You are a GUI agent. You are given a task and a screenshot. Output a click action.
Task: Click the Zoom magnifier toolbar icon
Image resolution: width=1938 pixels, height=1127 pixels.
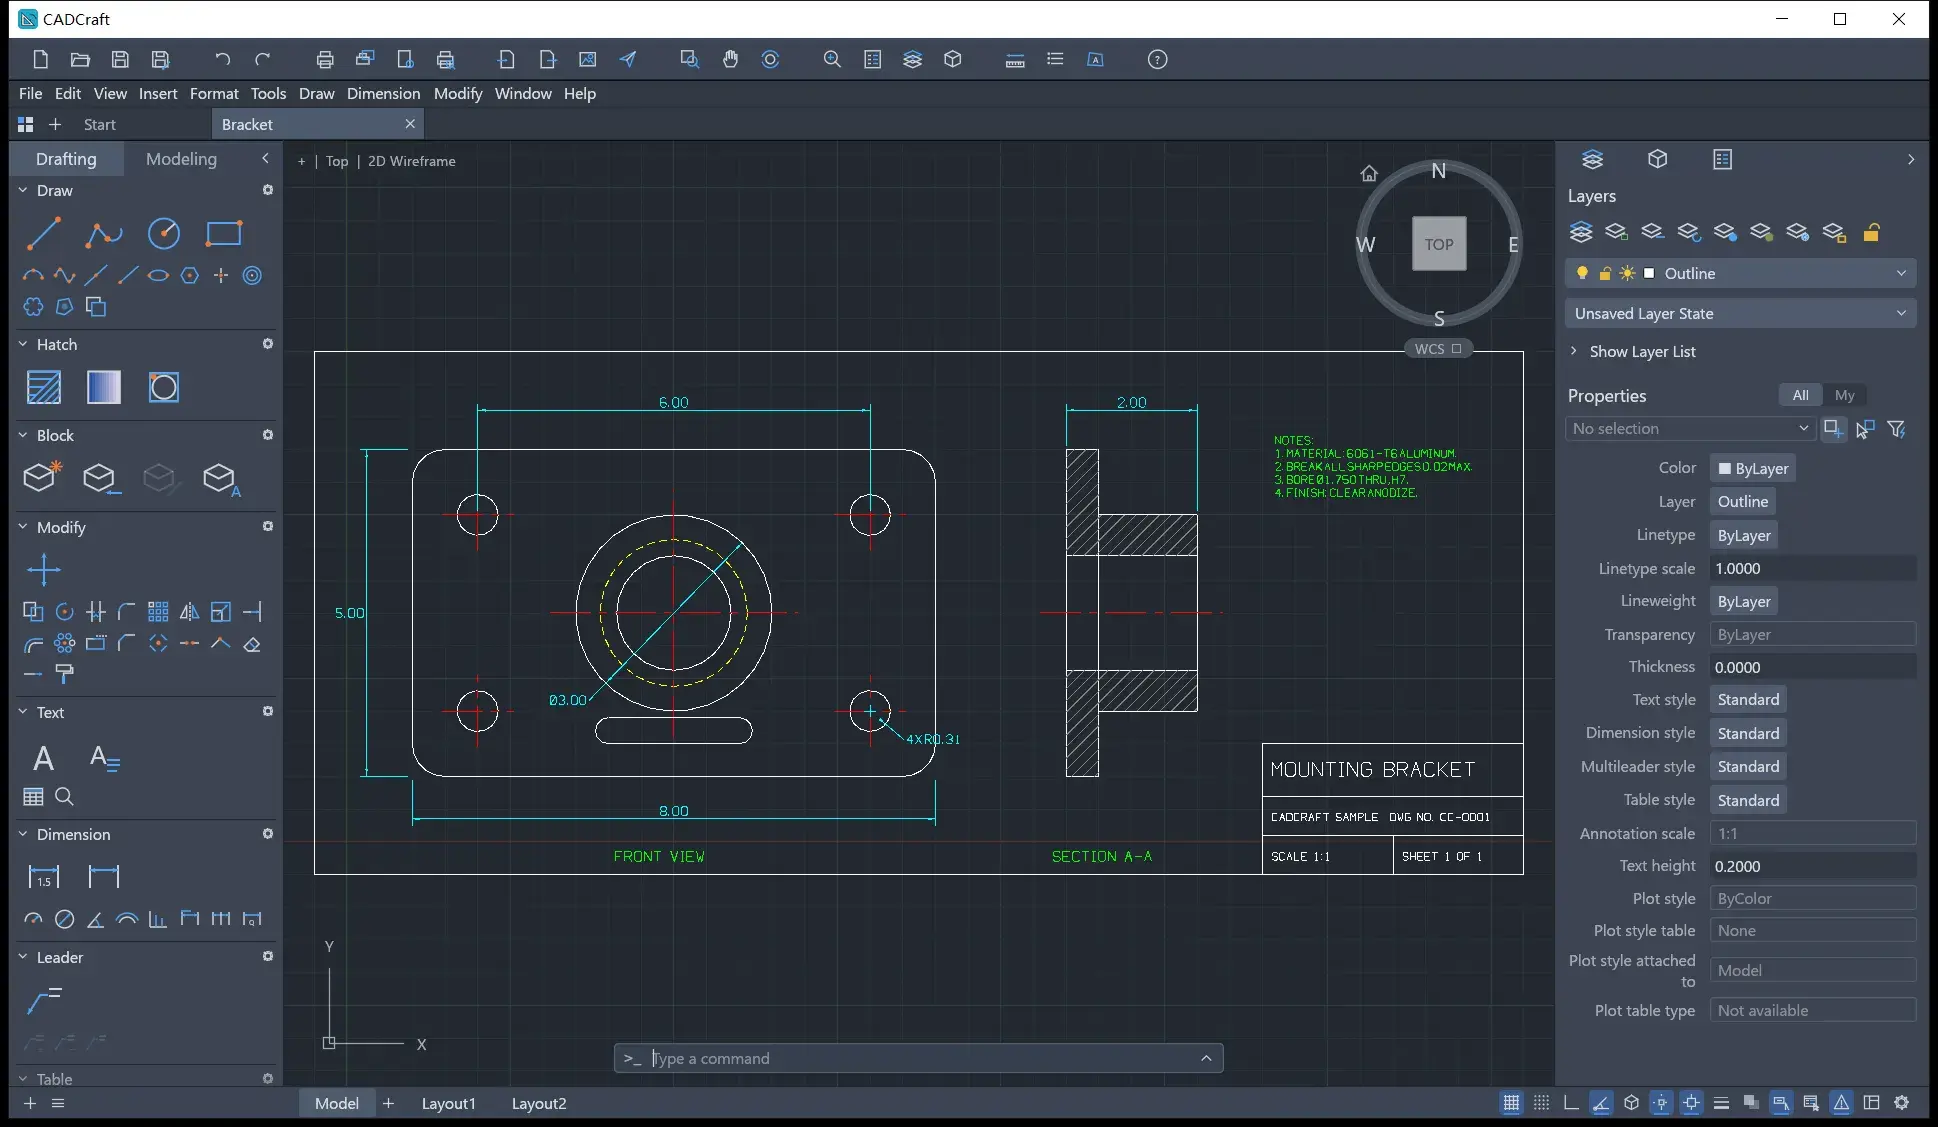(x=832, y=60)
